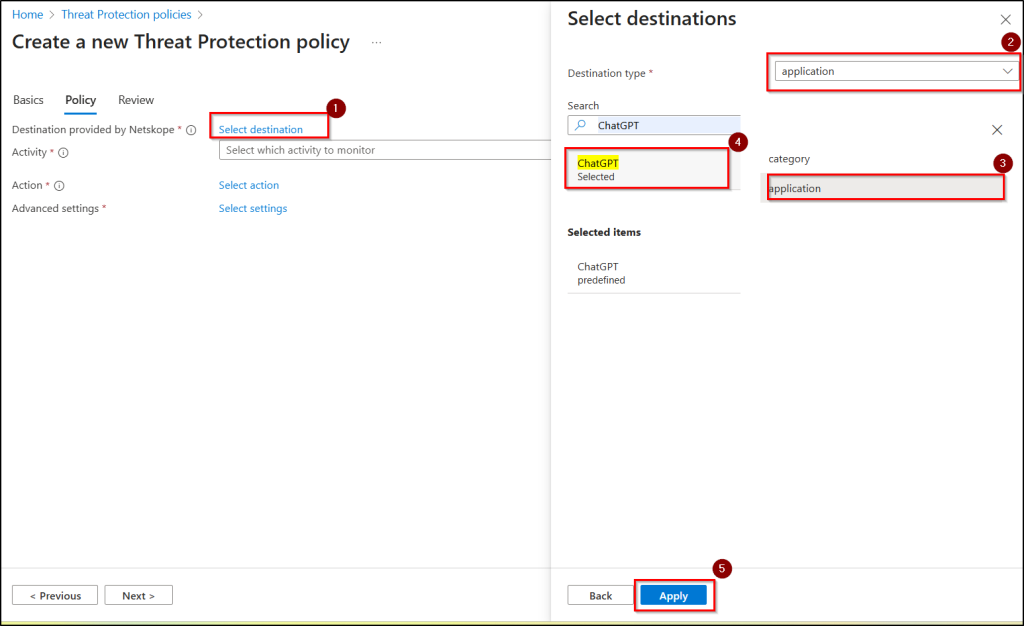This screenshot has height=626, width=1024.
Task: Click the search magnifier icon
Action: [x=580, y=126]
